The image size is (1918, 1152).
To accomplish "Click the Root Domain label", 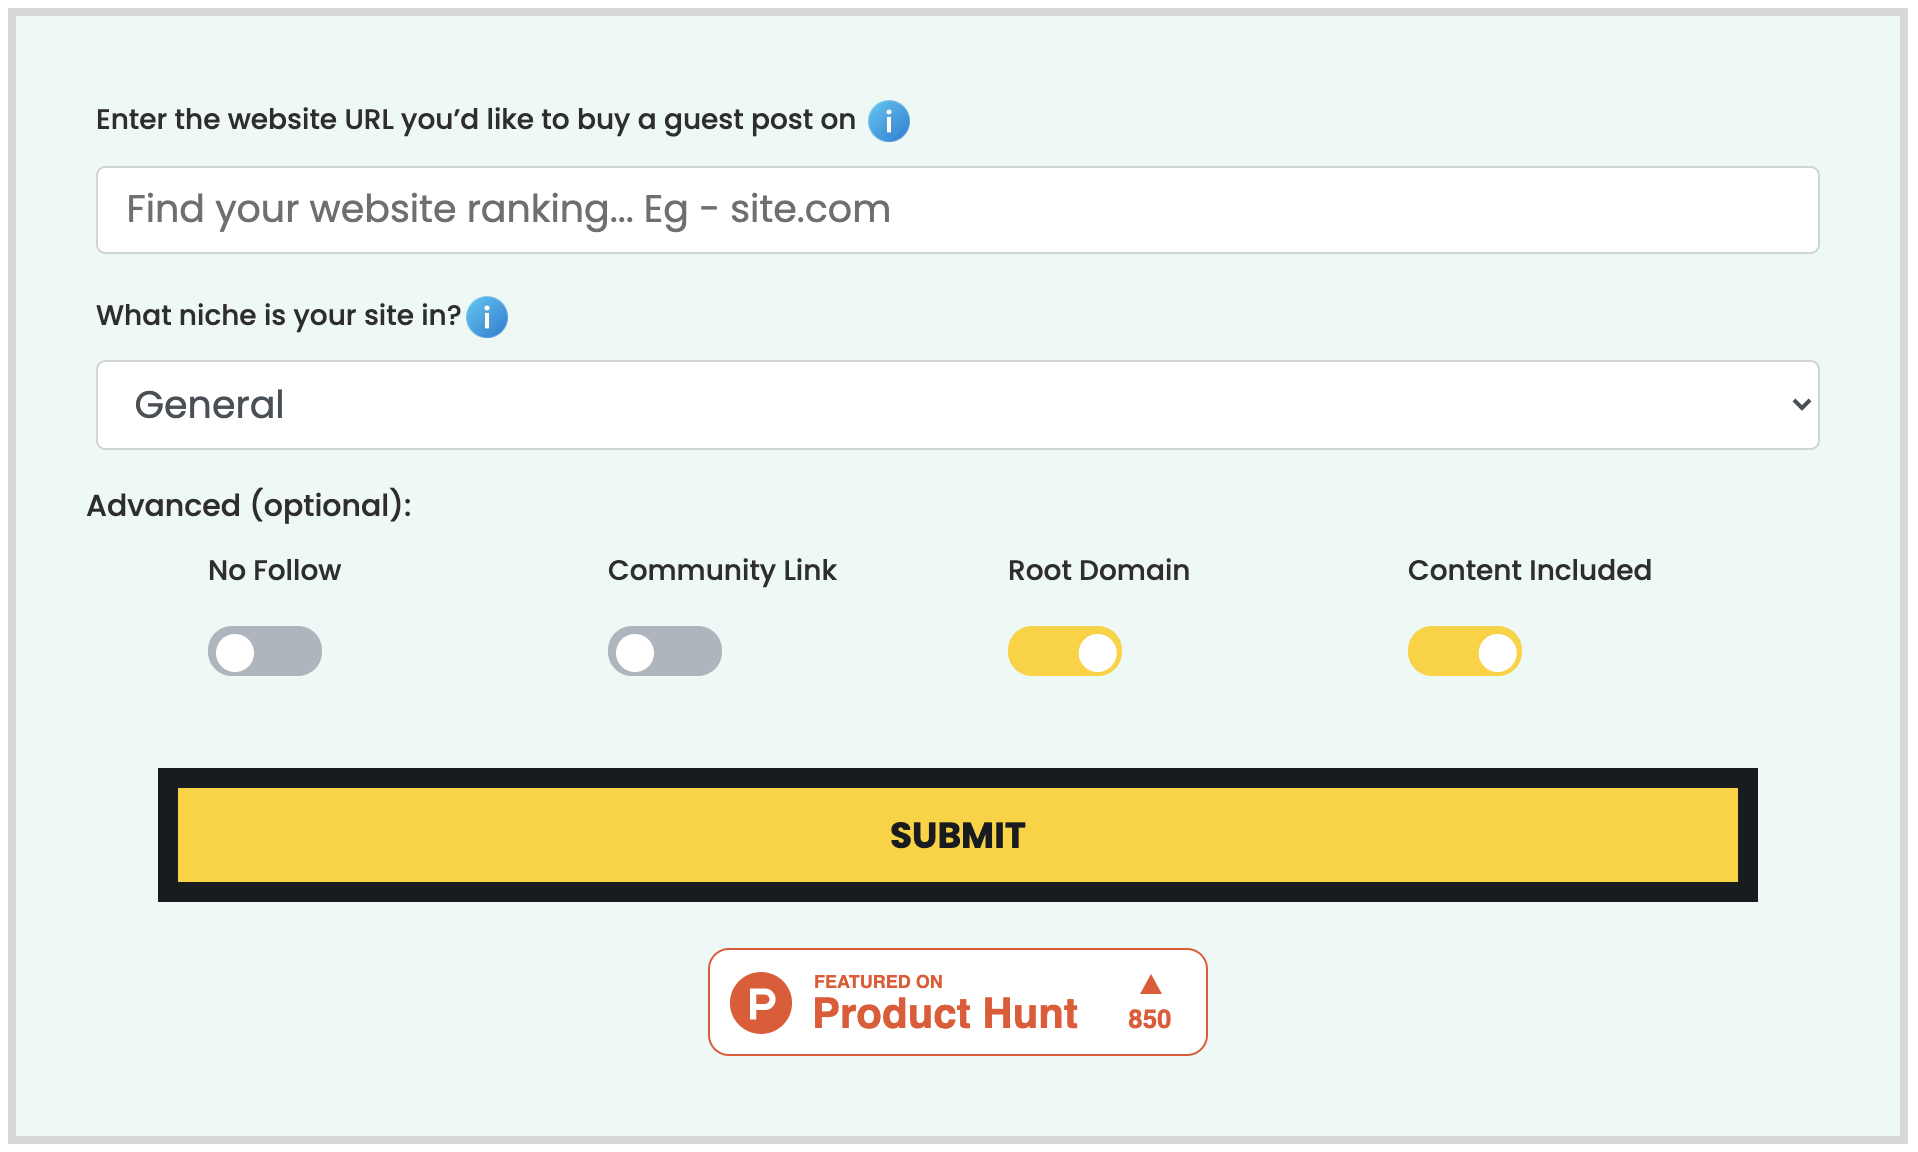I will click(1098, 570).
